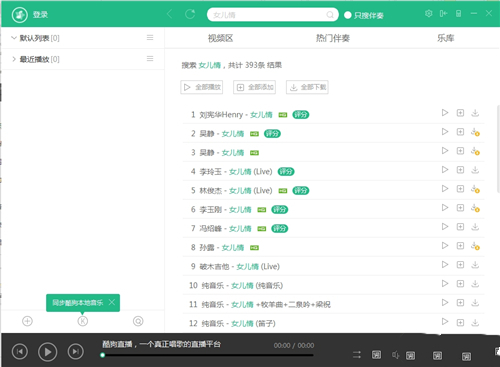Play 李玉刚 - 女儿情
The height and width of the screenshot is (367, 500).
point(445,208)
